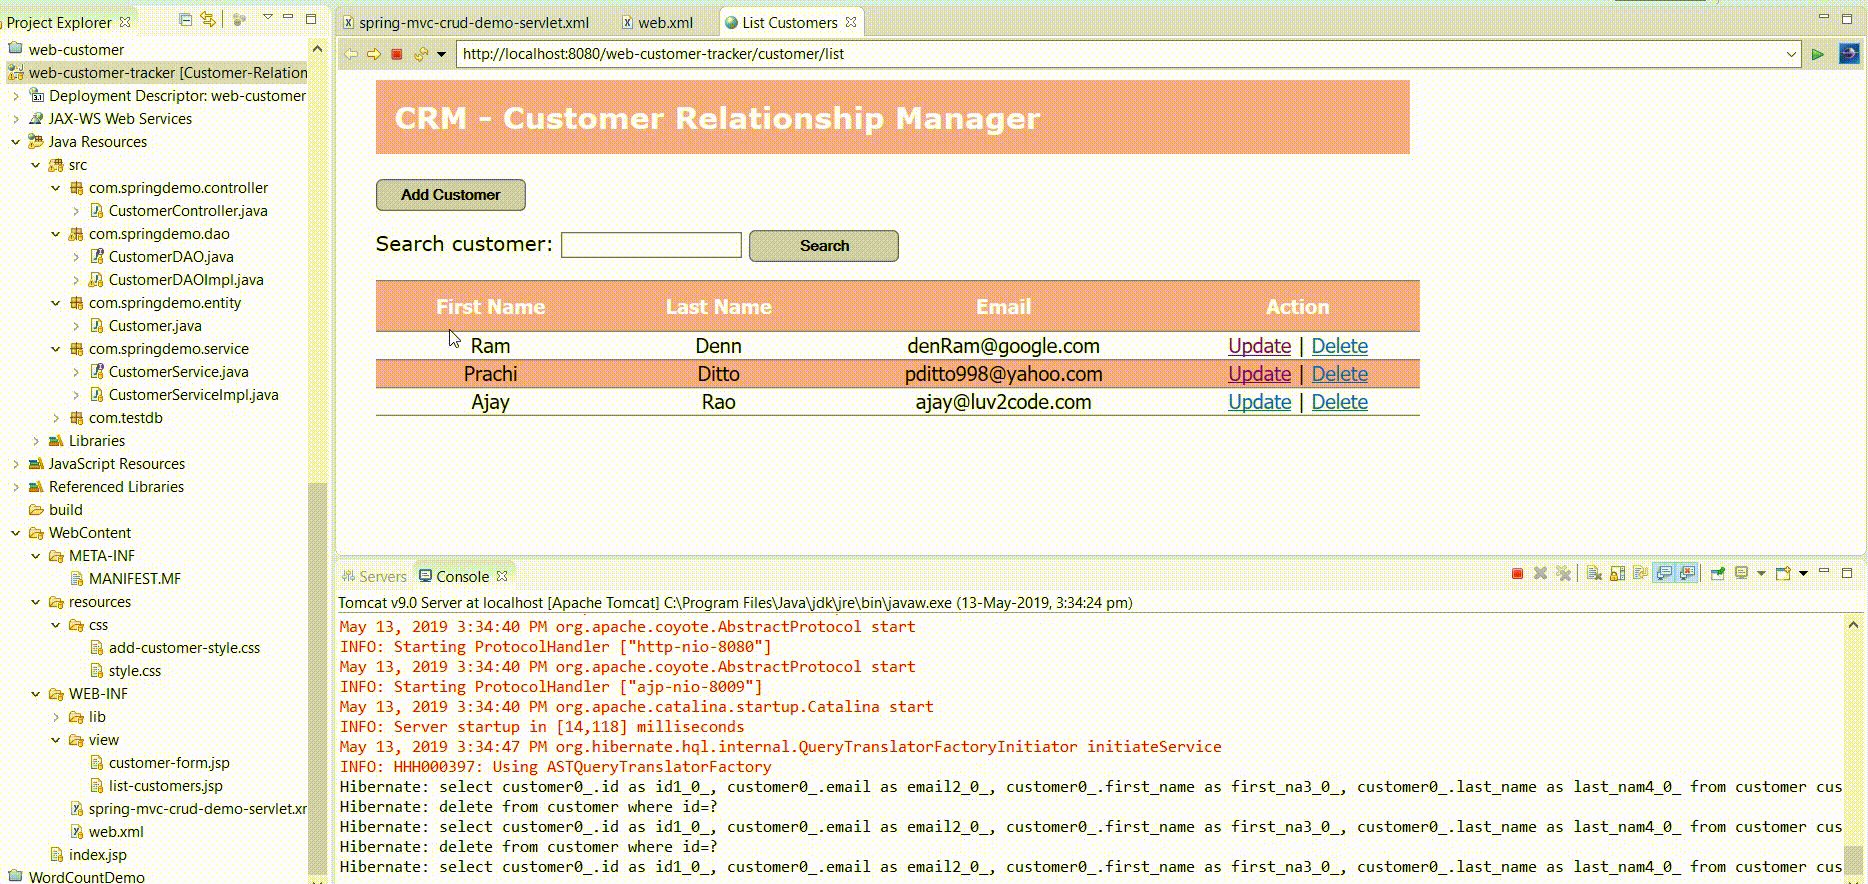This screenshot has height=884, width=1868.
Task: Toggle console Scroll Lock
Action: (1617, 574)
